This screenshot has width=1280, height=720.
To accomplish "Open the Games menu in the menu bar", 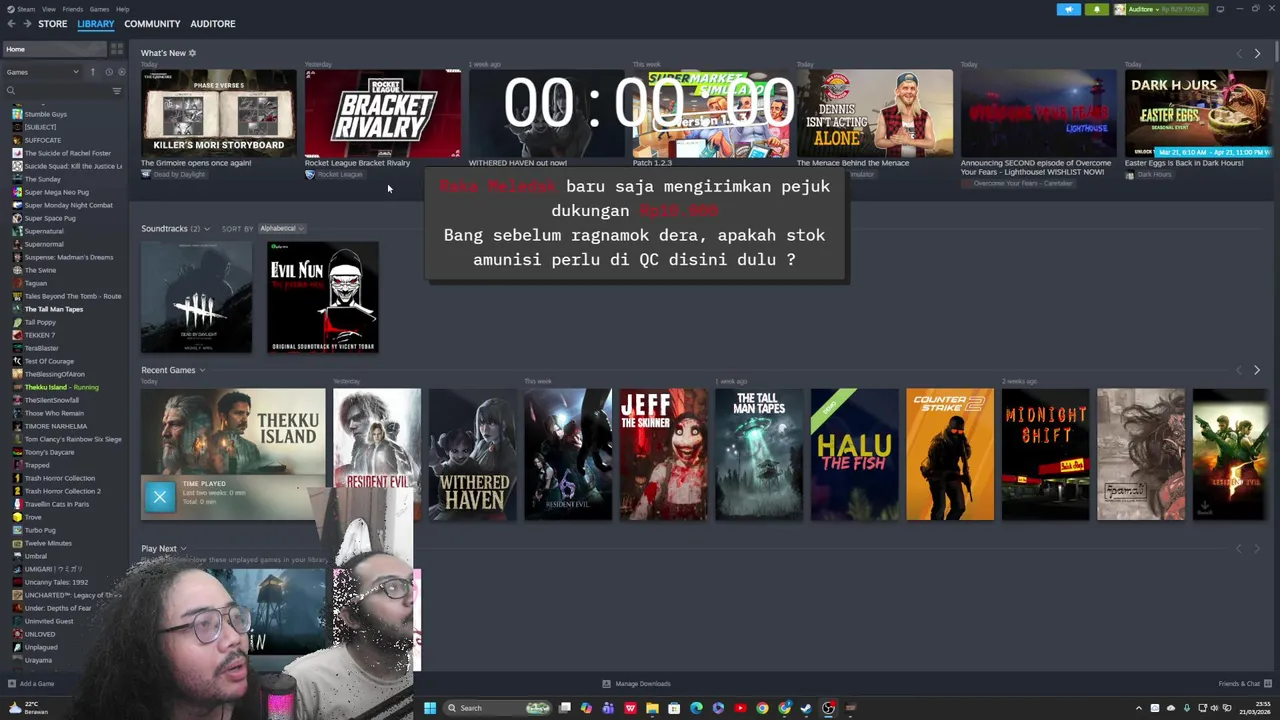I will [99, 9].
